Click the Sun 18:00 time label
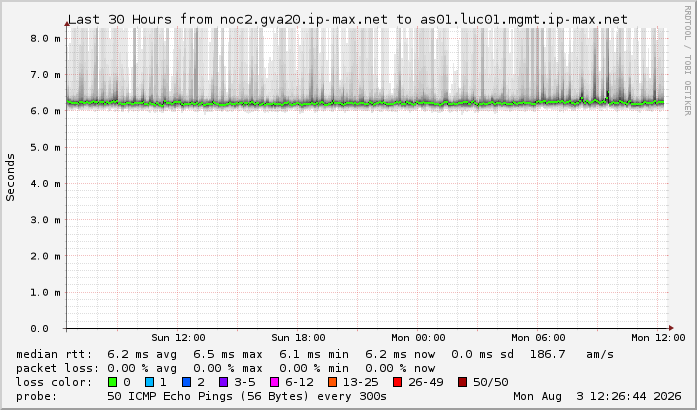This screenshot has width=697, height=410. click(x=298, y=338)
